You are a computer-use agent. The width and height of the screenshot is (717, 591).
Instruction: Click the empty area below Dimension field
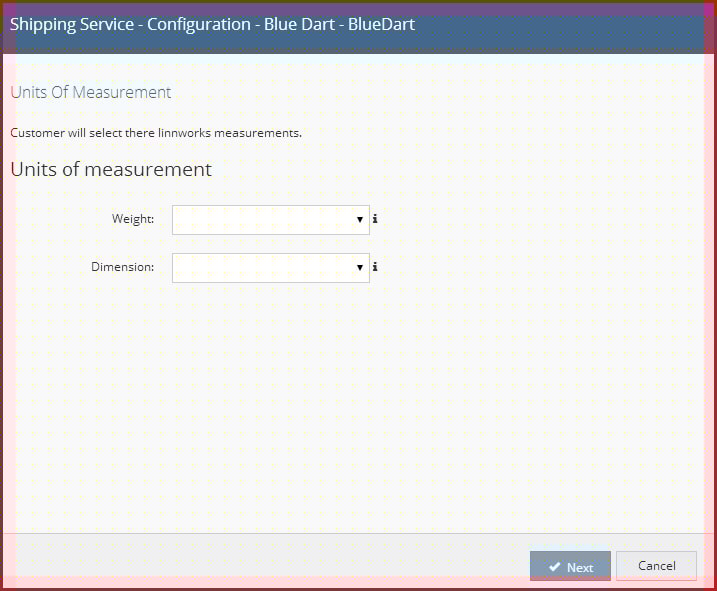coord(358,407)
